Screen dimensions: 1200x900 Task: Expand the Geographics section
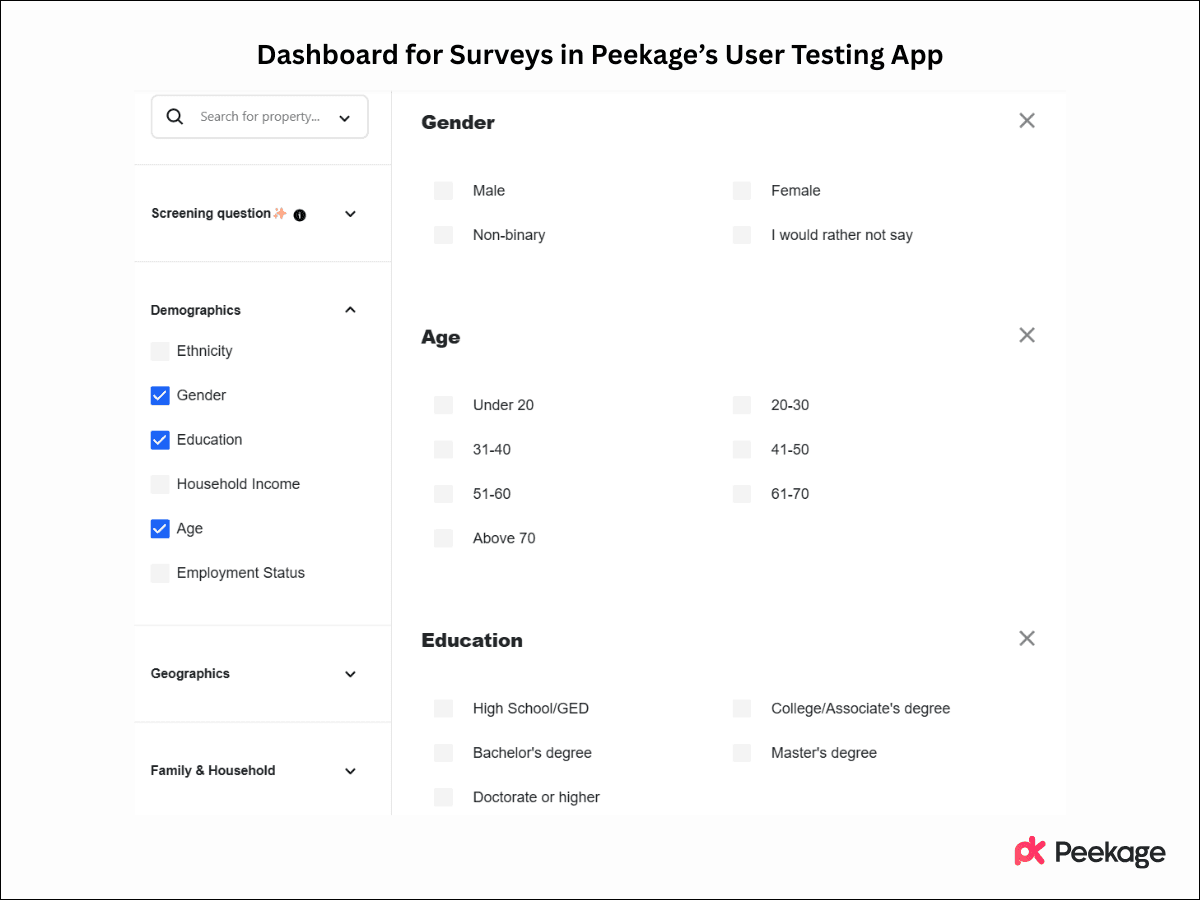point(350,673)
